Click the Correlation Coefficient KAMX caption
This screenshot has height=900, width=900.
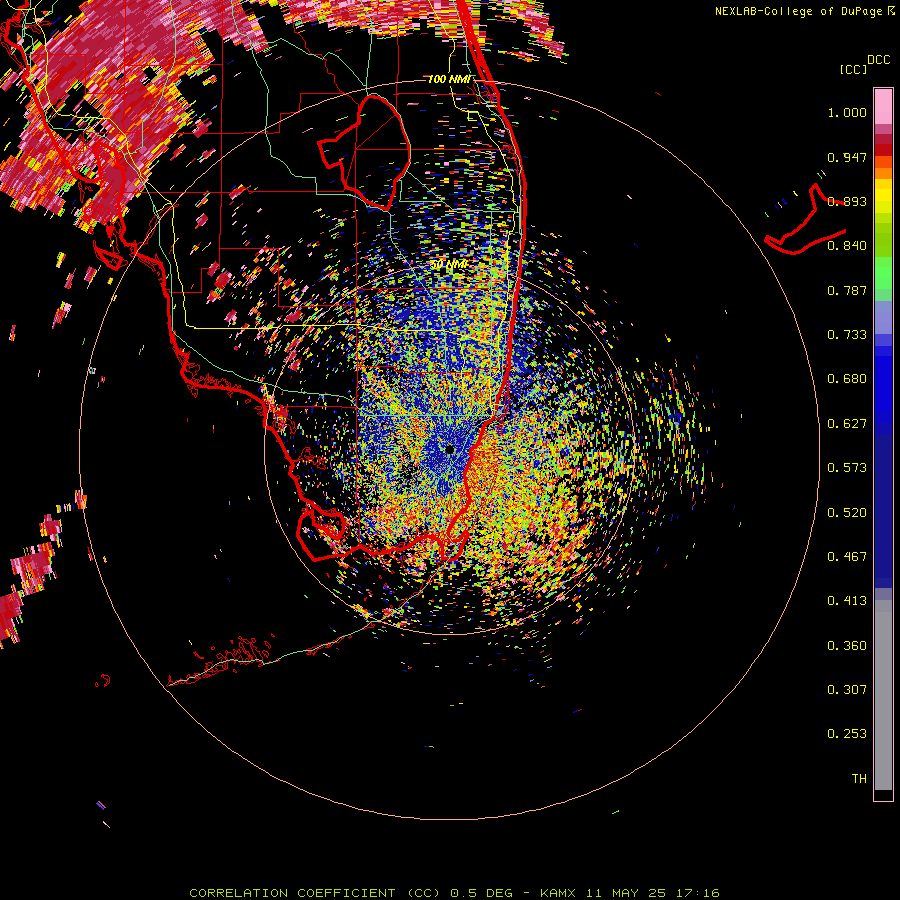pyautogui.click(x=454, y=893)
